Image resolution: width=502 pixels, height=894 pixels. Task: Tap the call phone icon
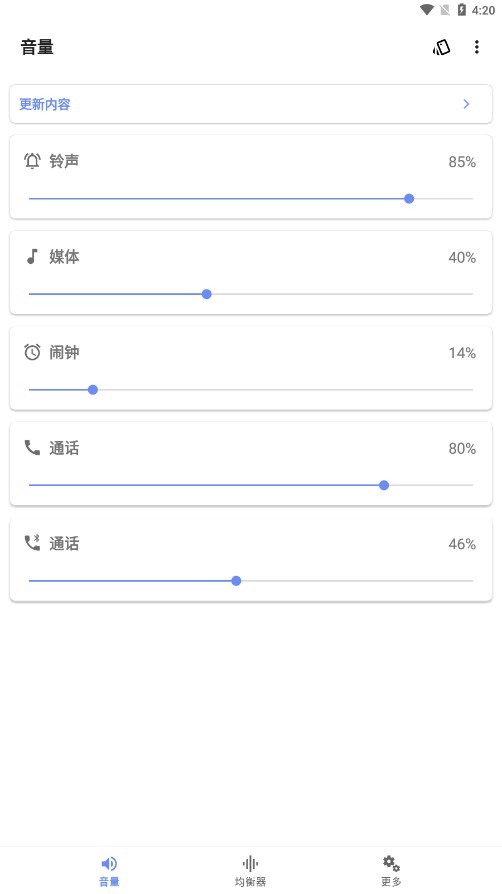[33, 448]
